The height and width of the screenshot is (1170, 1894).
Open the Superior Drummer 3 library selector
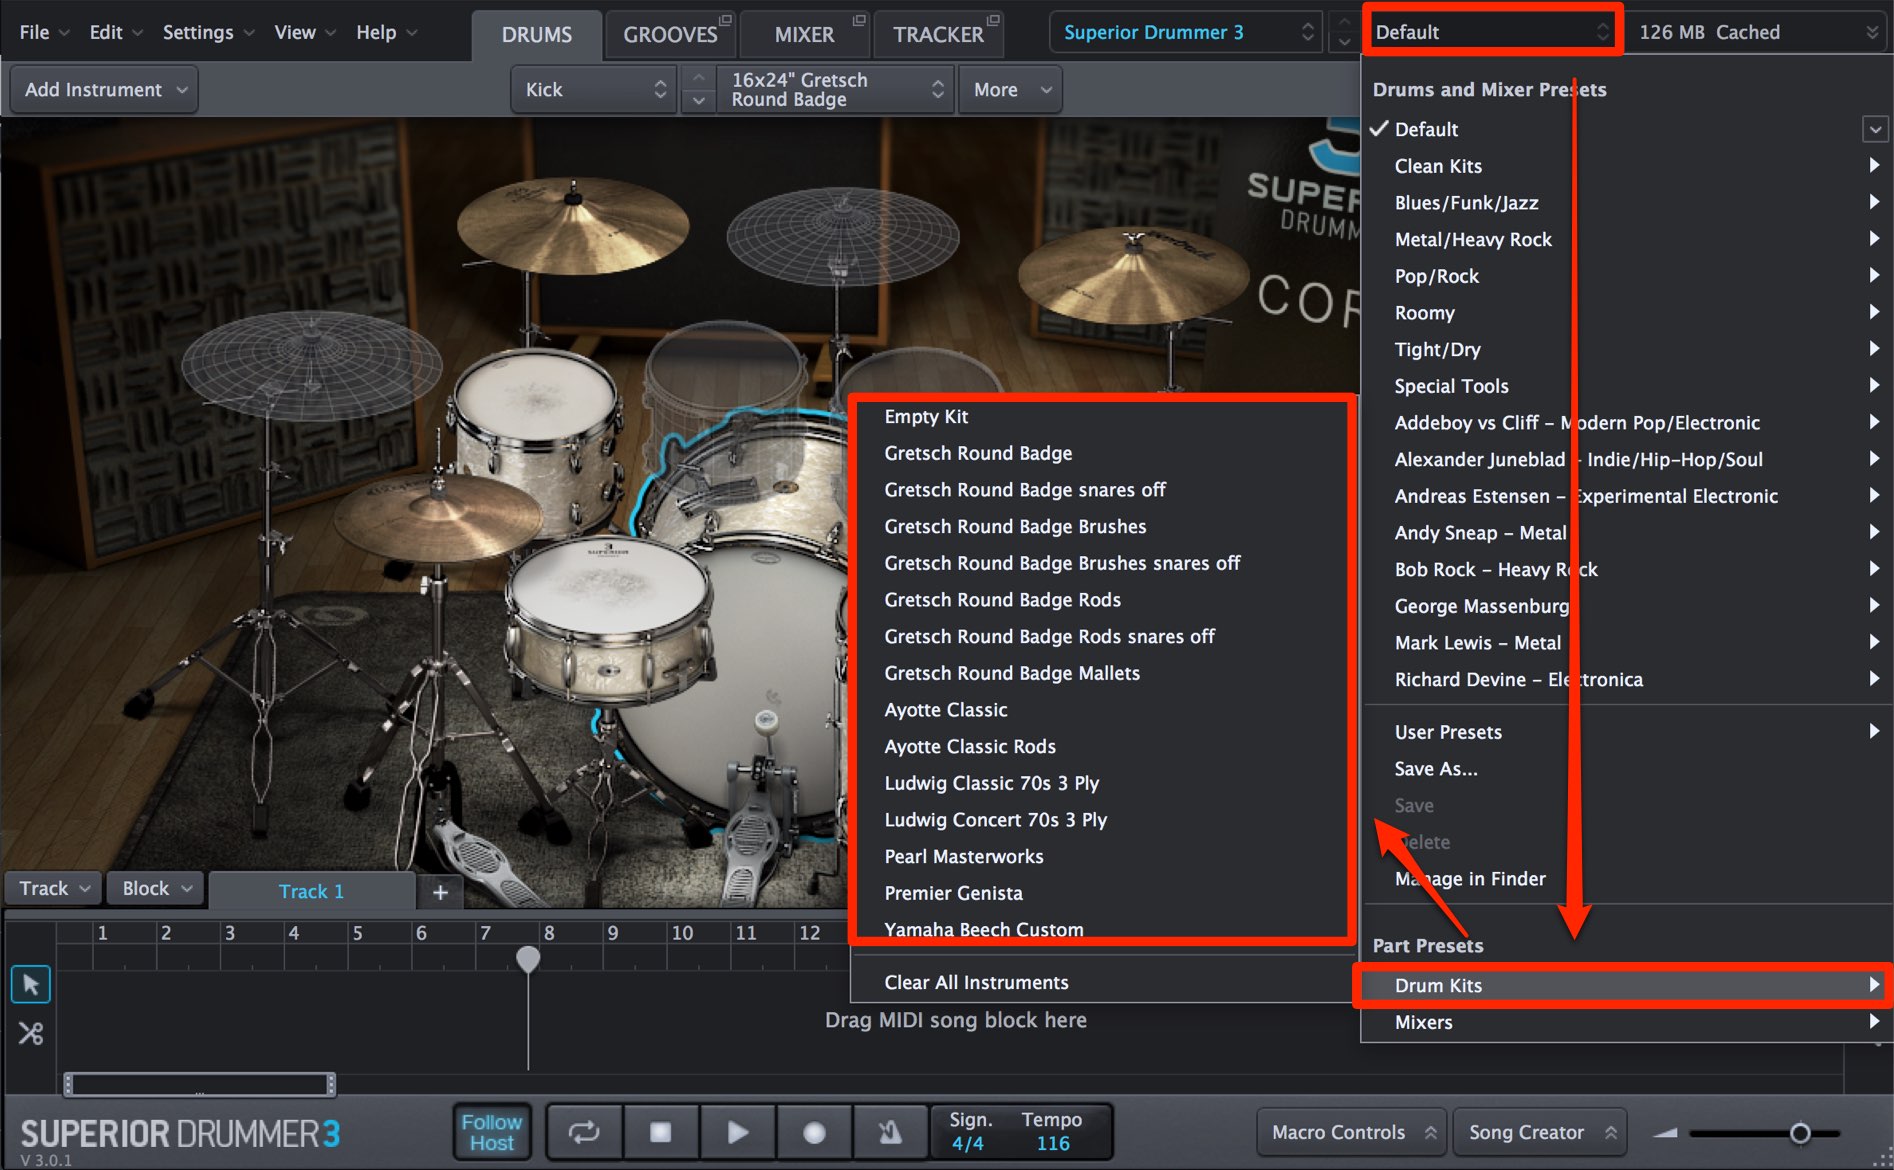(x=1187, y=32)
